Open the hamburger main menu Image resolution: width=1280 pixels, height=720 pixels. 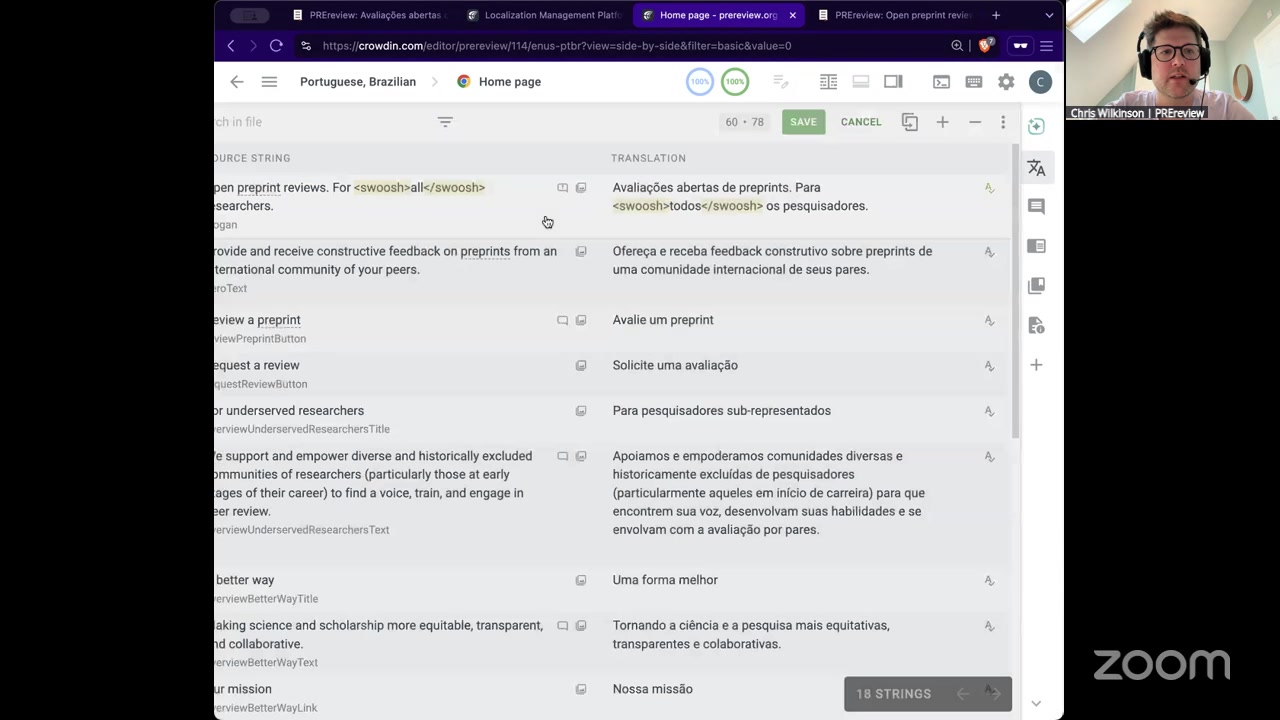269,82
